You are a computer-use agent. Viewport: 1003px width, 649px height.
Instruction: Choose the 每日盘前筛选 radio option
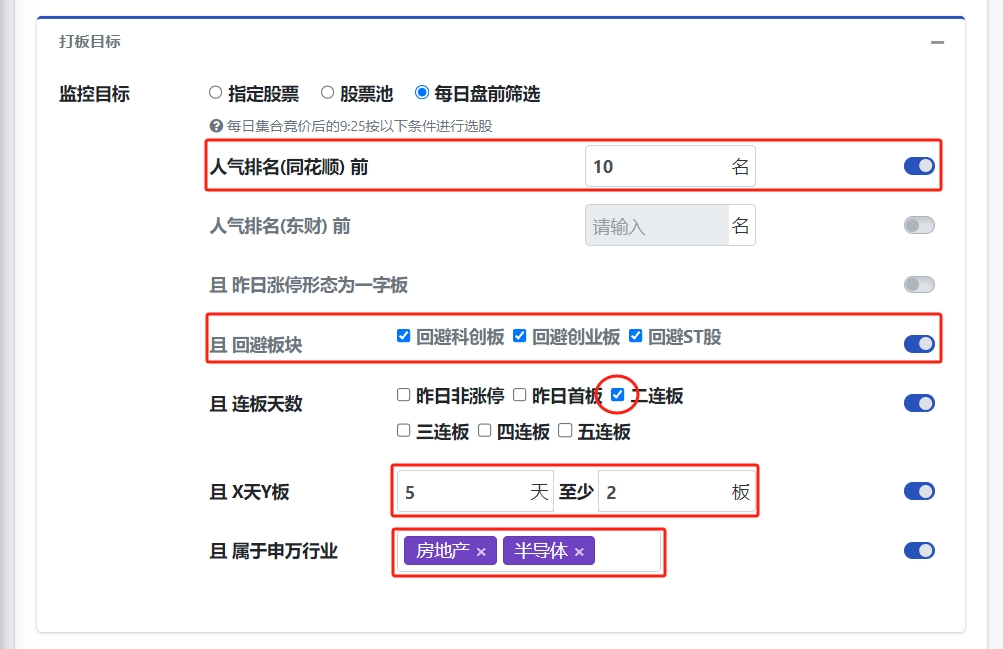pos(422,93)
